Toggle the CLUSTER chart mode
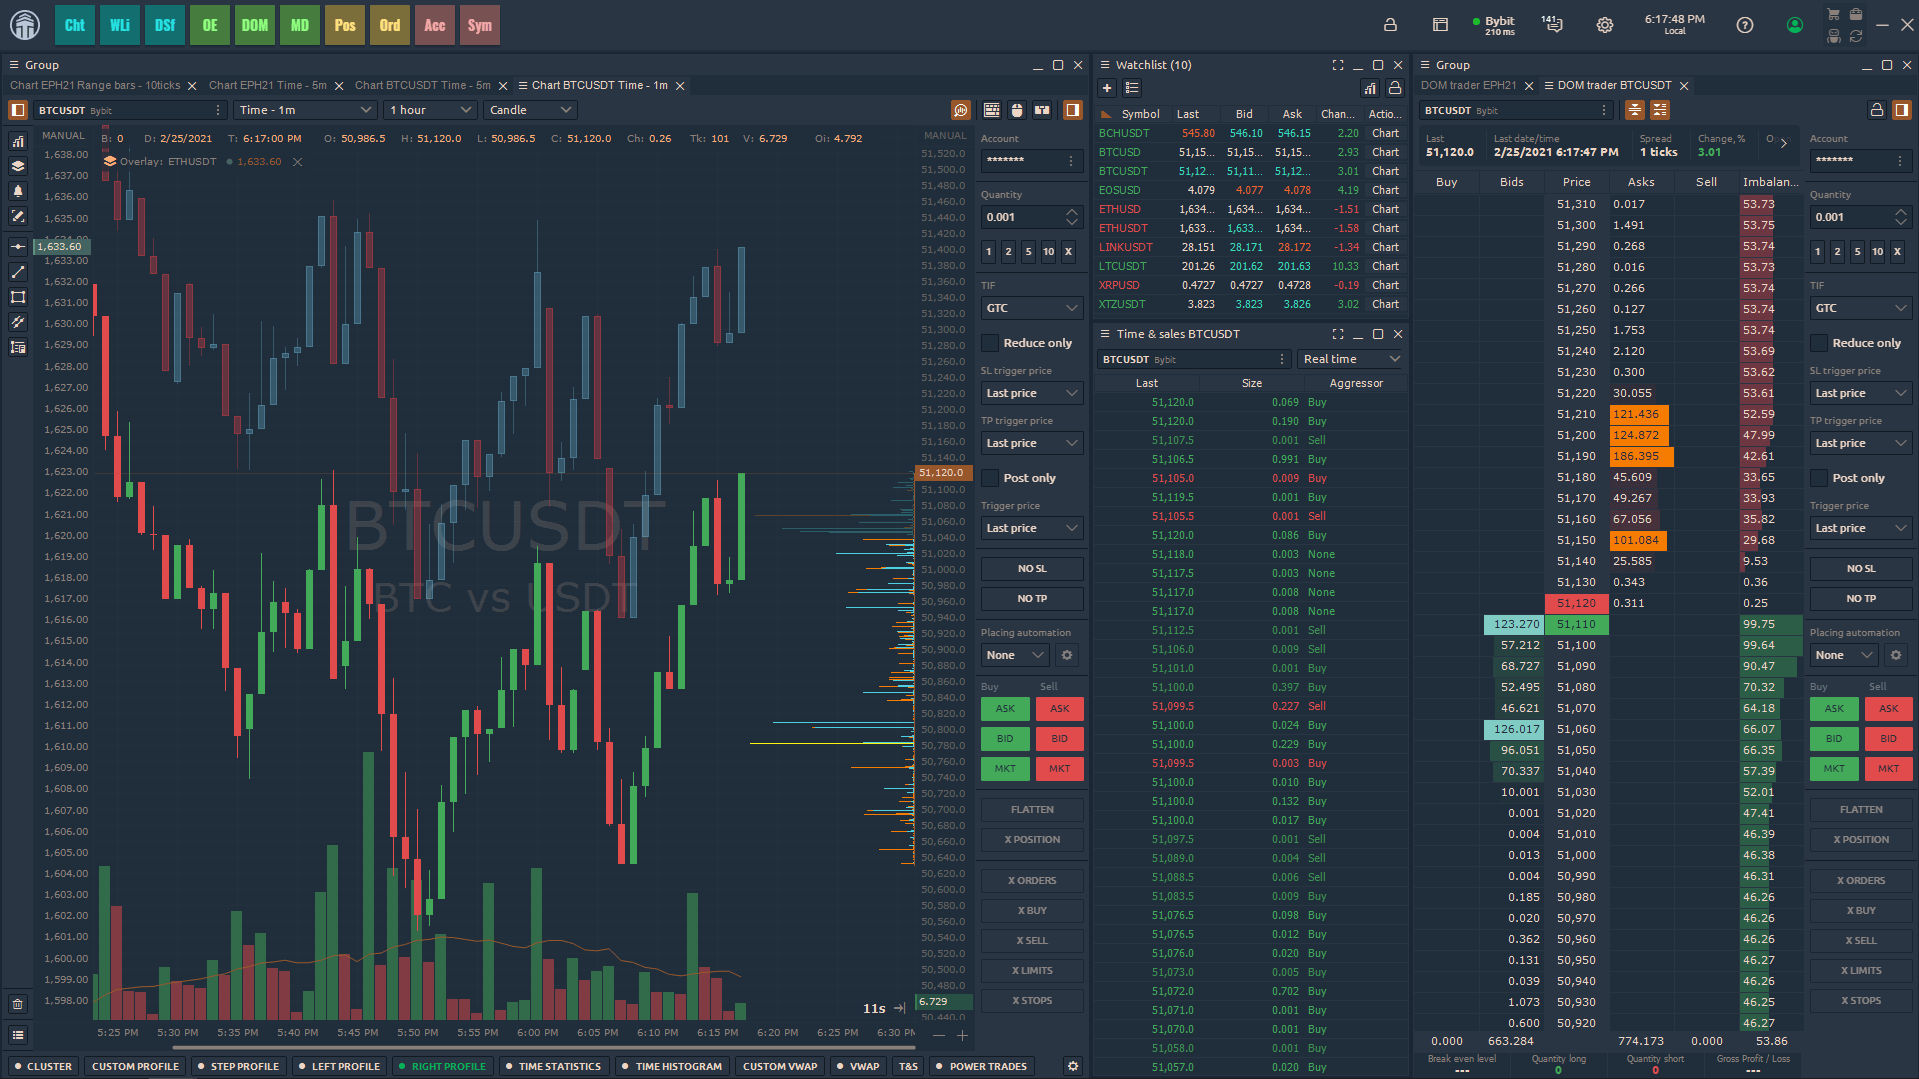 coord(42,1066)
